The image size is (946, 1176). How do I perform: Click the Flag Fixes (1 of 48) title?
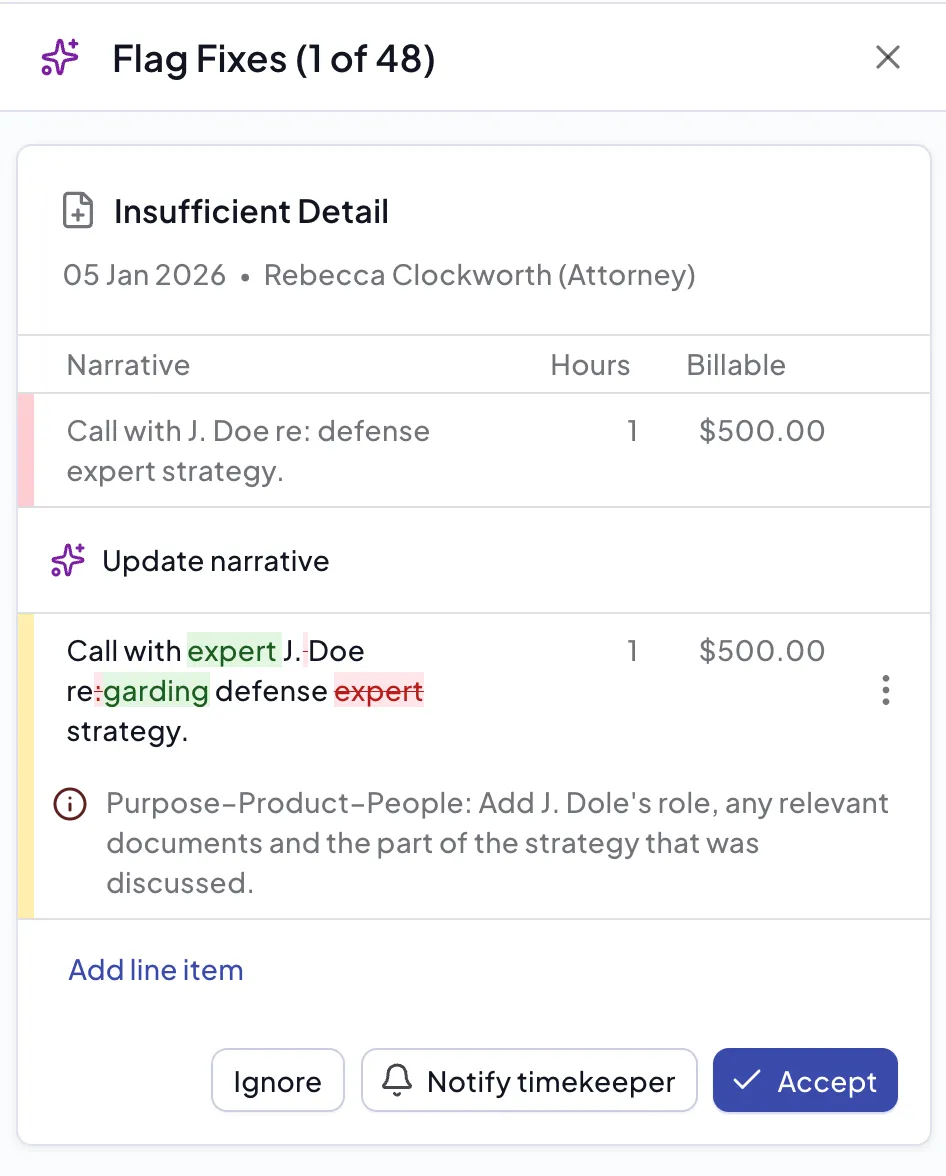pyautogui.click(x=274, y=59)
